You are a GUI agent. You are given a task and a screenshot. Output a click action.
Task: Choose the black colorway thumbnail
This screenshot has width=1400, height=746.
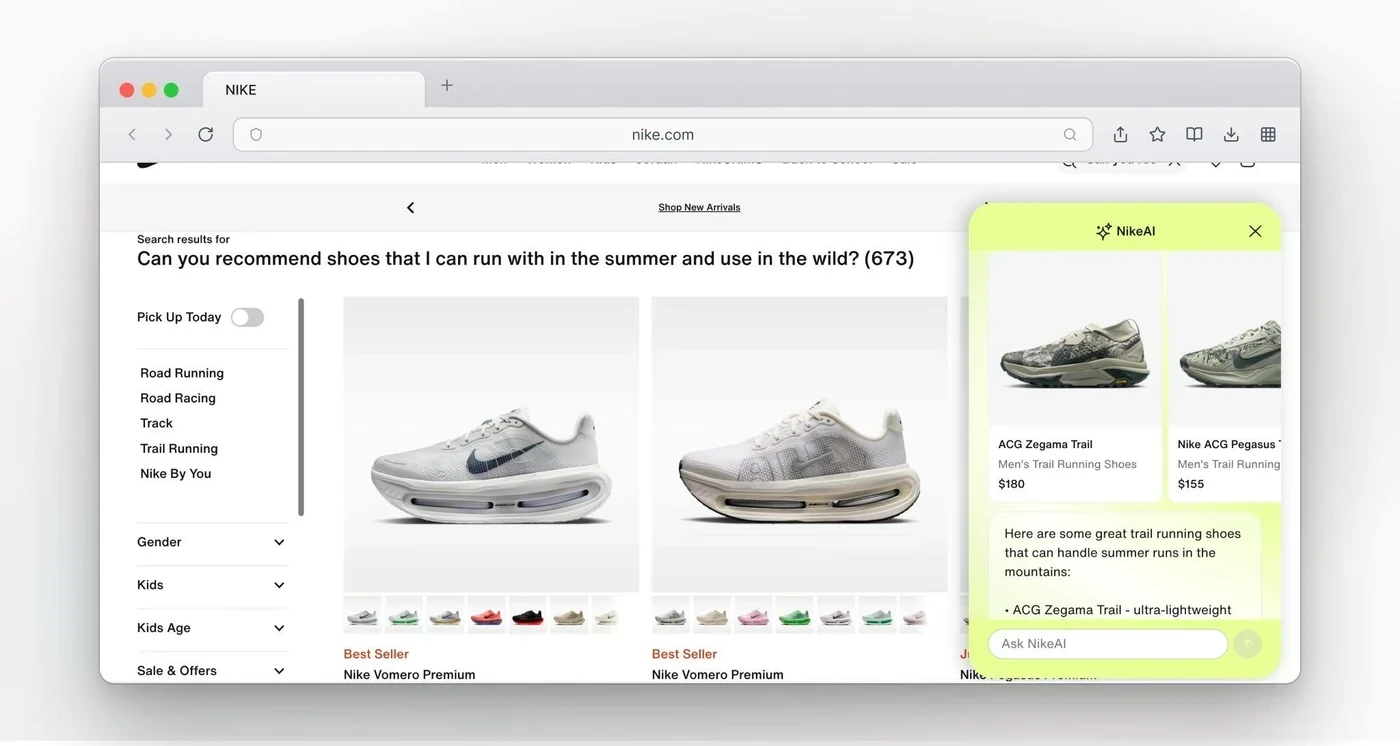pos(528,615)
